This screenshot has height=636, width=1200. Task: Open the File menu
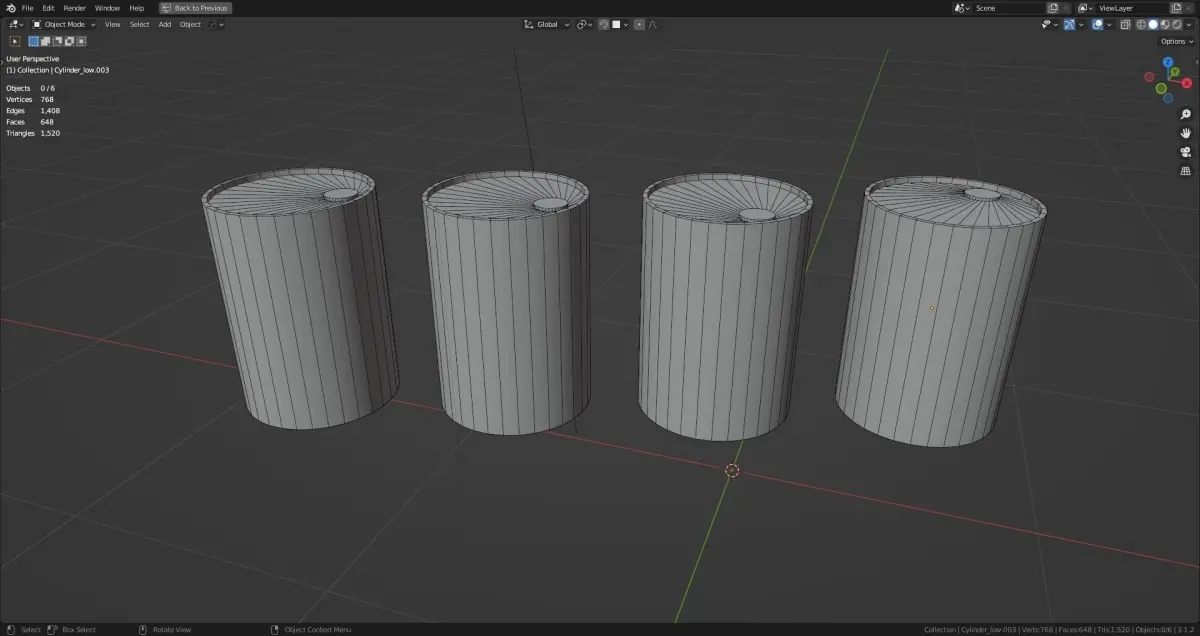point(27,8)
